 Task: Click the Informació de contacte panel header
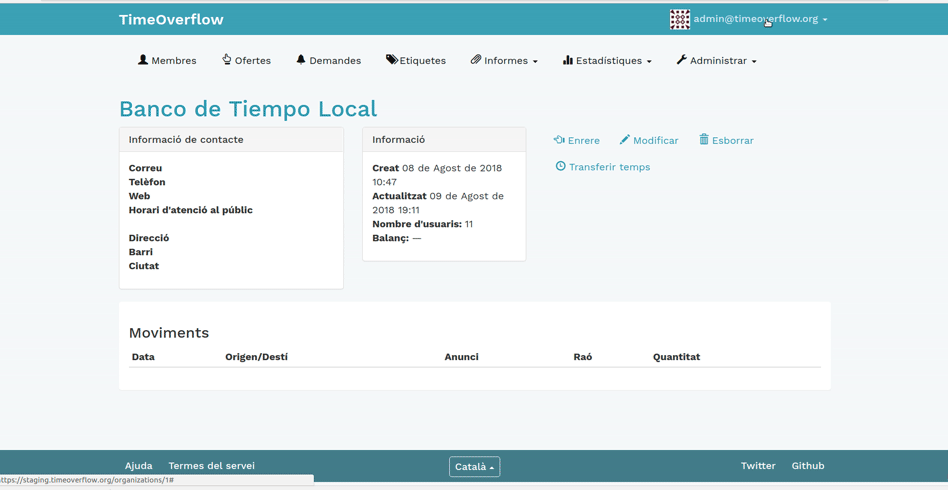pos(231,140)
